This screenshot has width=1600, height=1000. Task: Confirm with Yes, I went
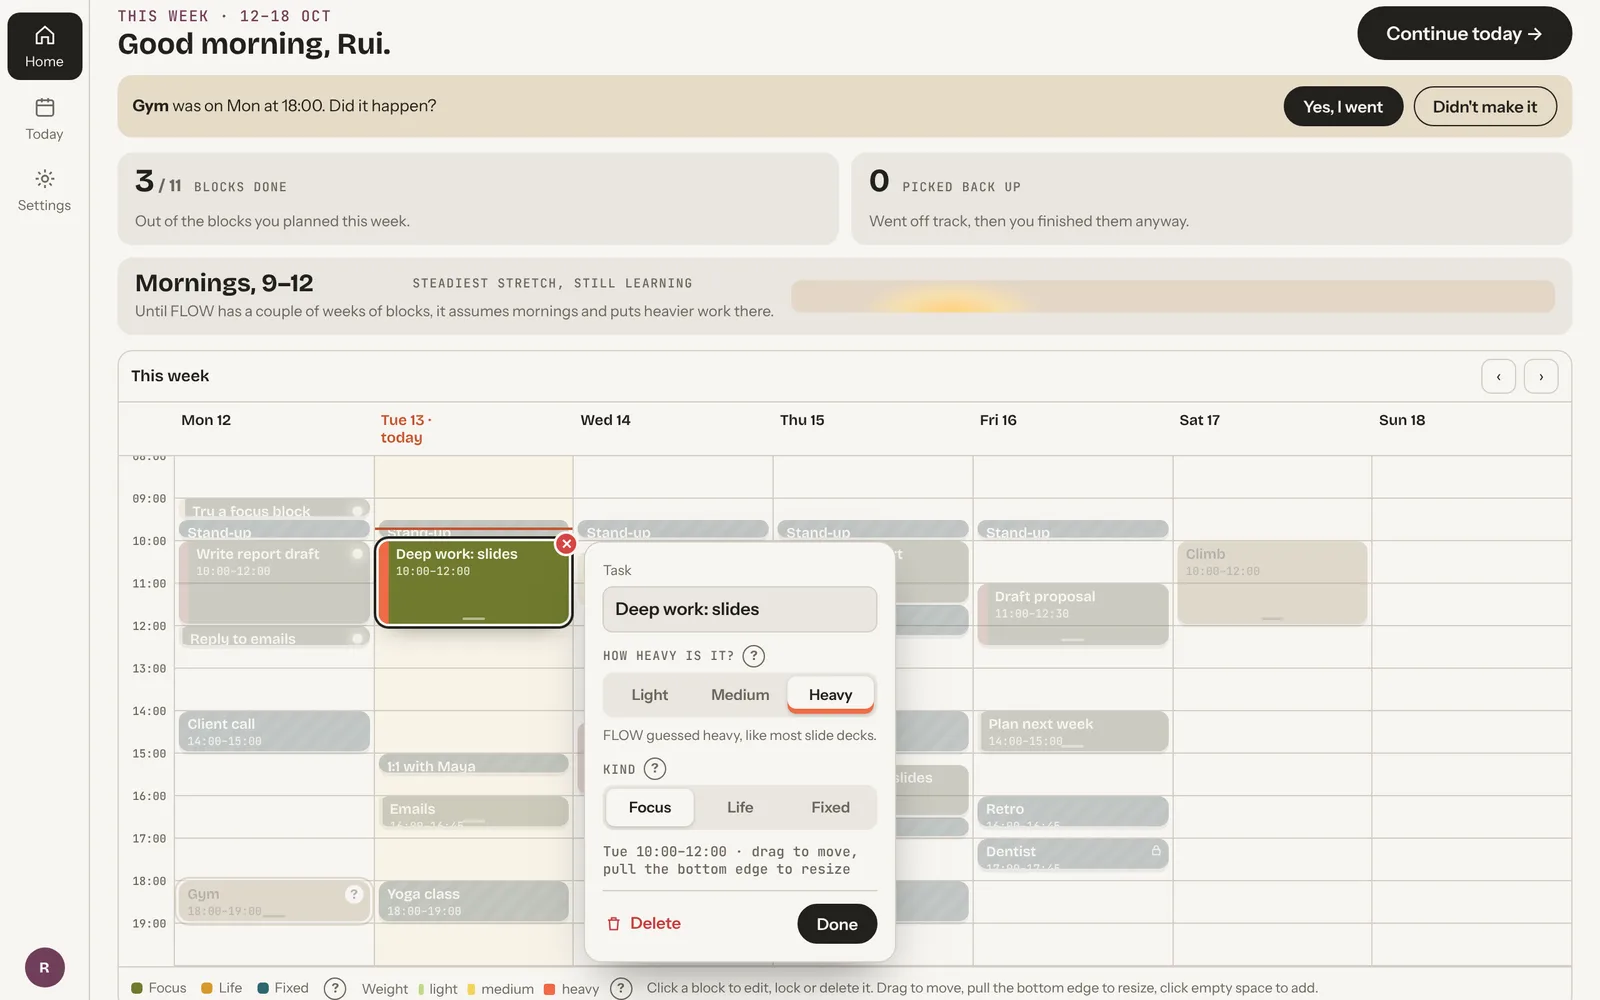tap(1343, 107)
